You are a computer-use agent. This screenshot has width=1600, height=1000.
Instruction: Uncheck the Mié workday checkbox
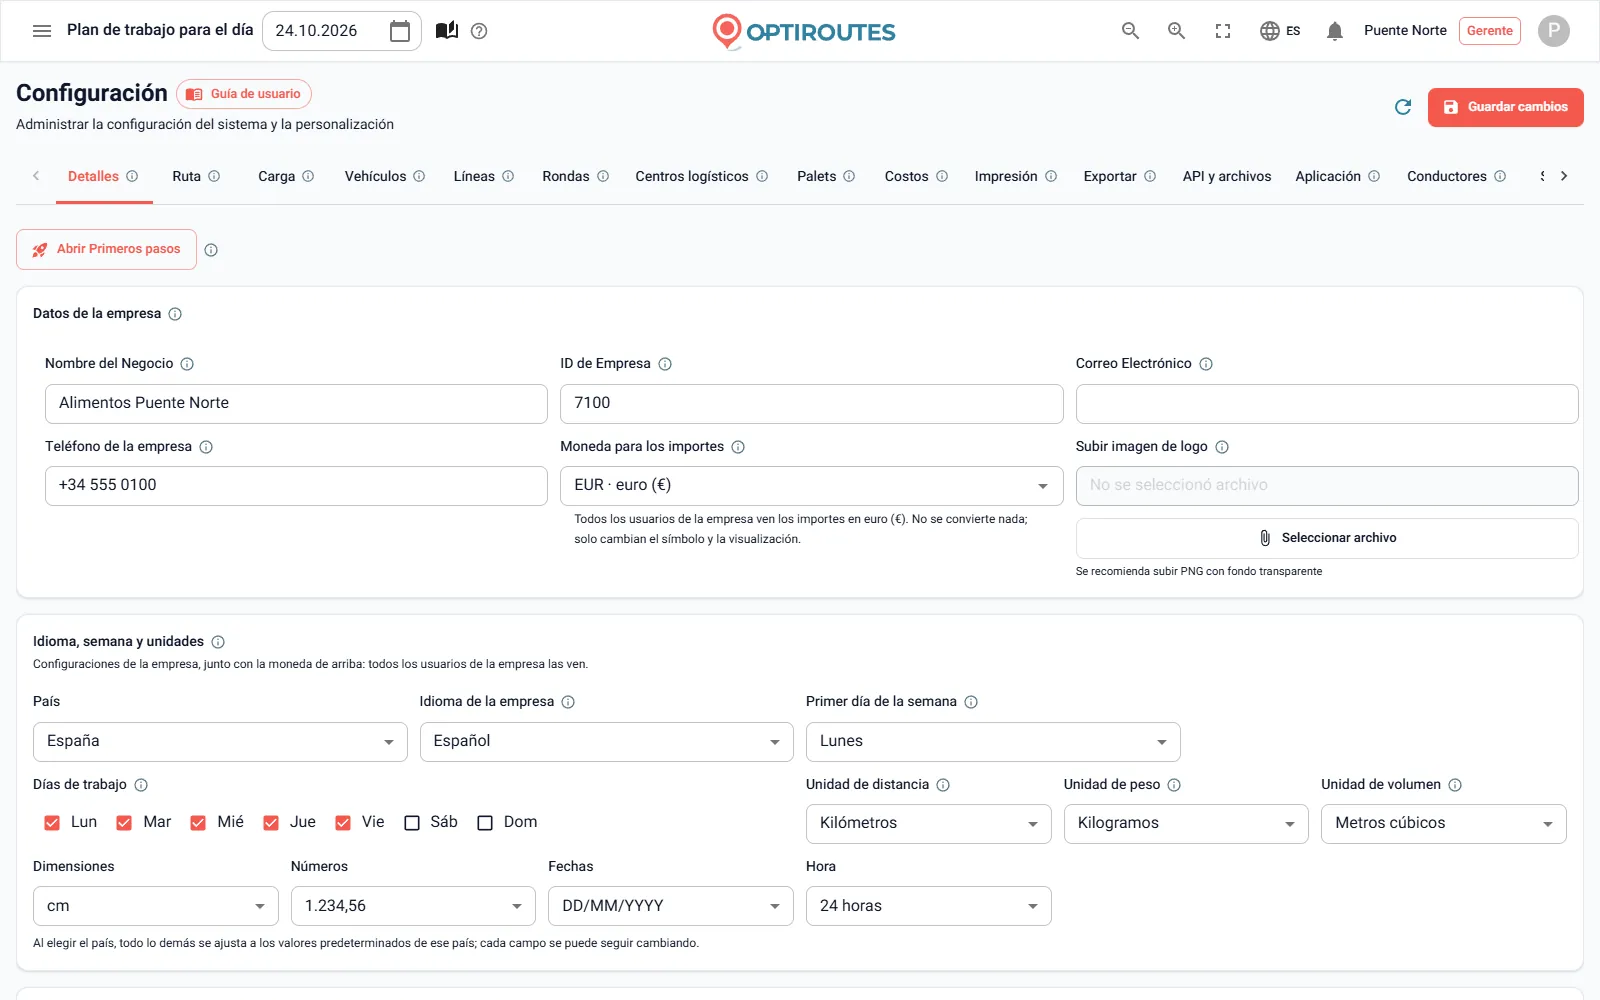pyautogui.click(x=198, y=823)
